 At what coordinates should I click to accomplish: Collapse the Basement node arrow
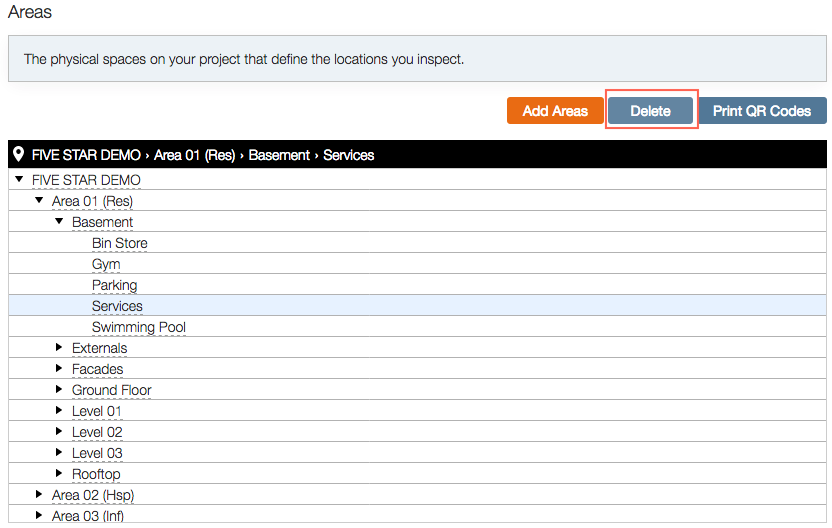[x=59, y=221]
